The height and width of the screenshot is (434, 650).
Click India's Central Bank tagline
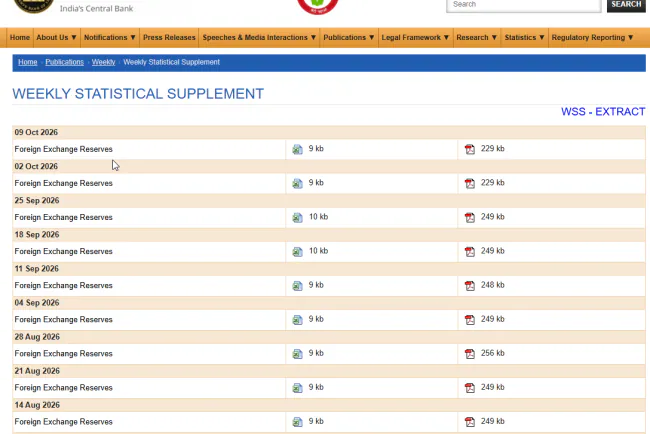click(x=97, y=8)
